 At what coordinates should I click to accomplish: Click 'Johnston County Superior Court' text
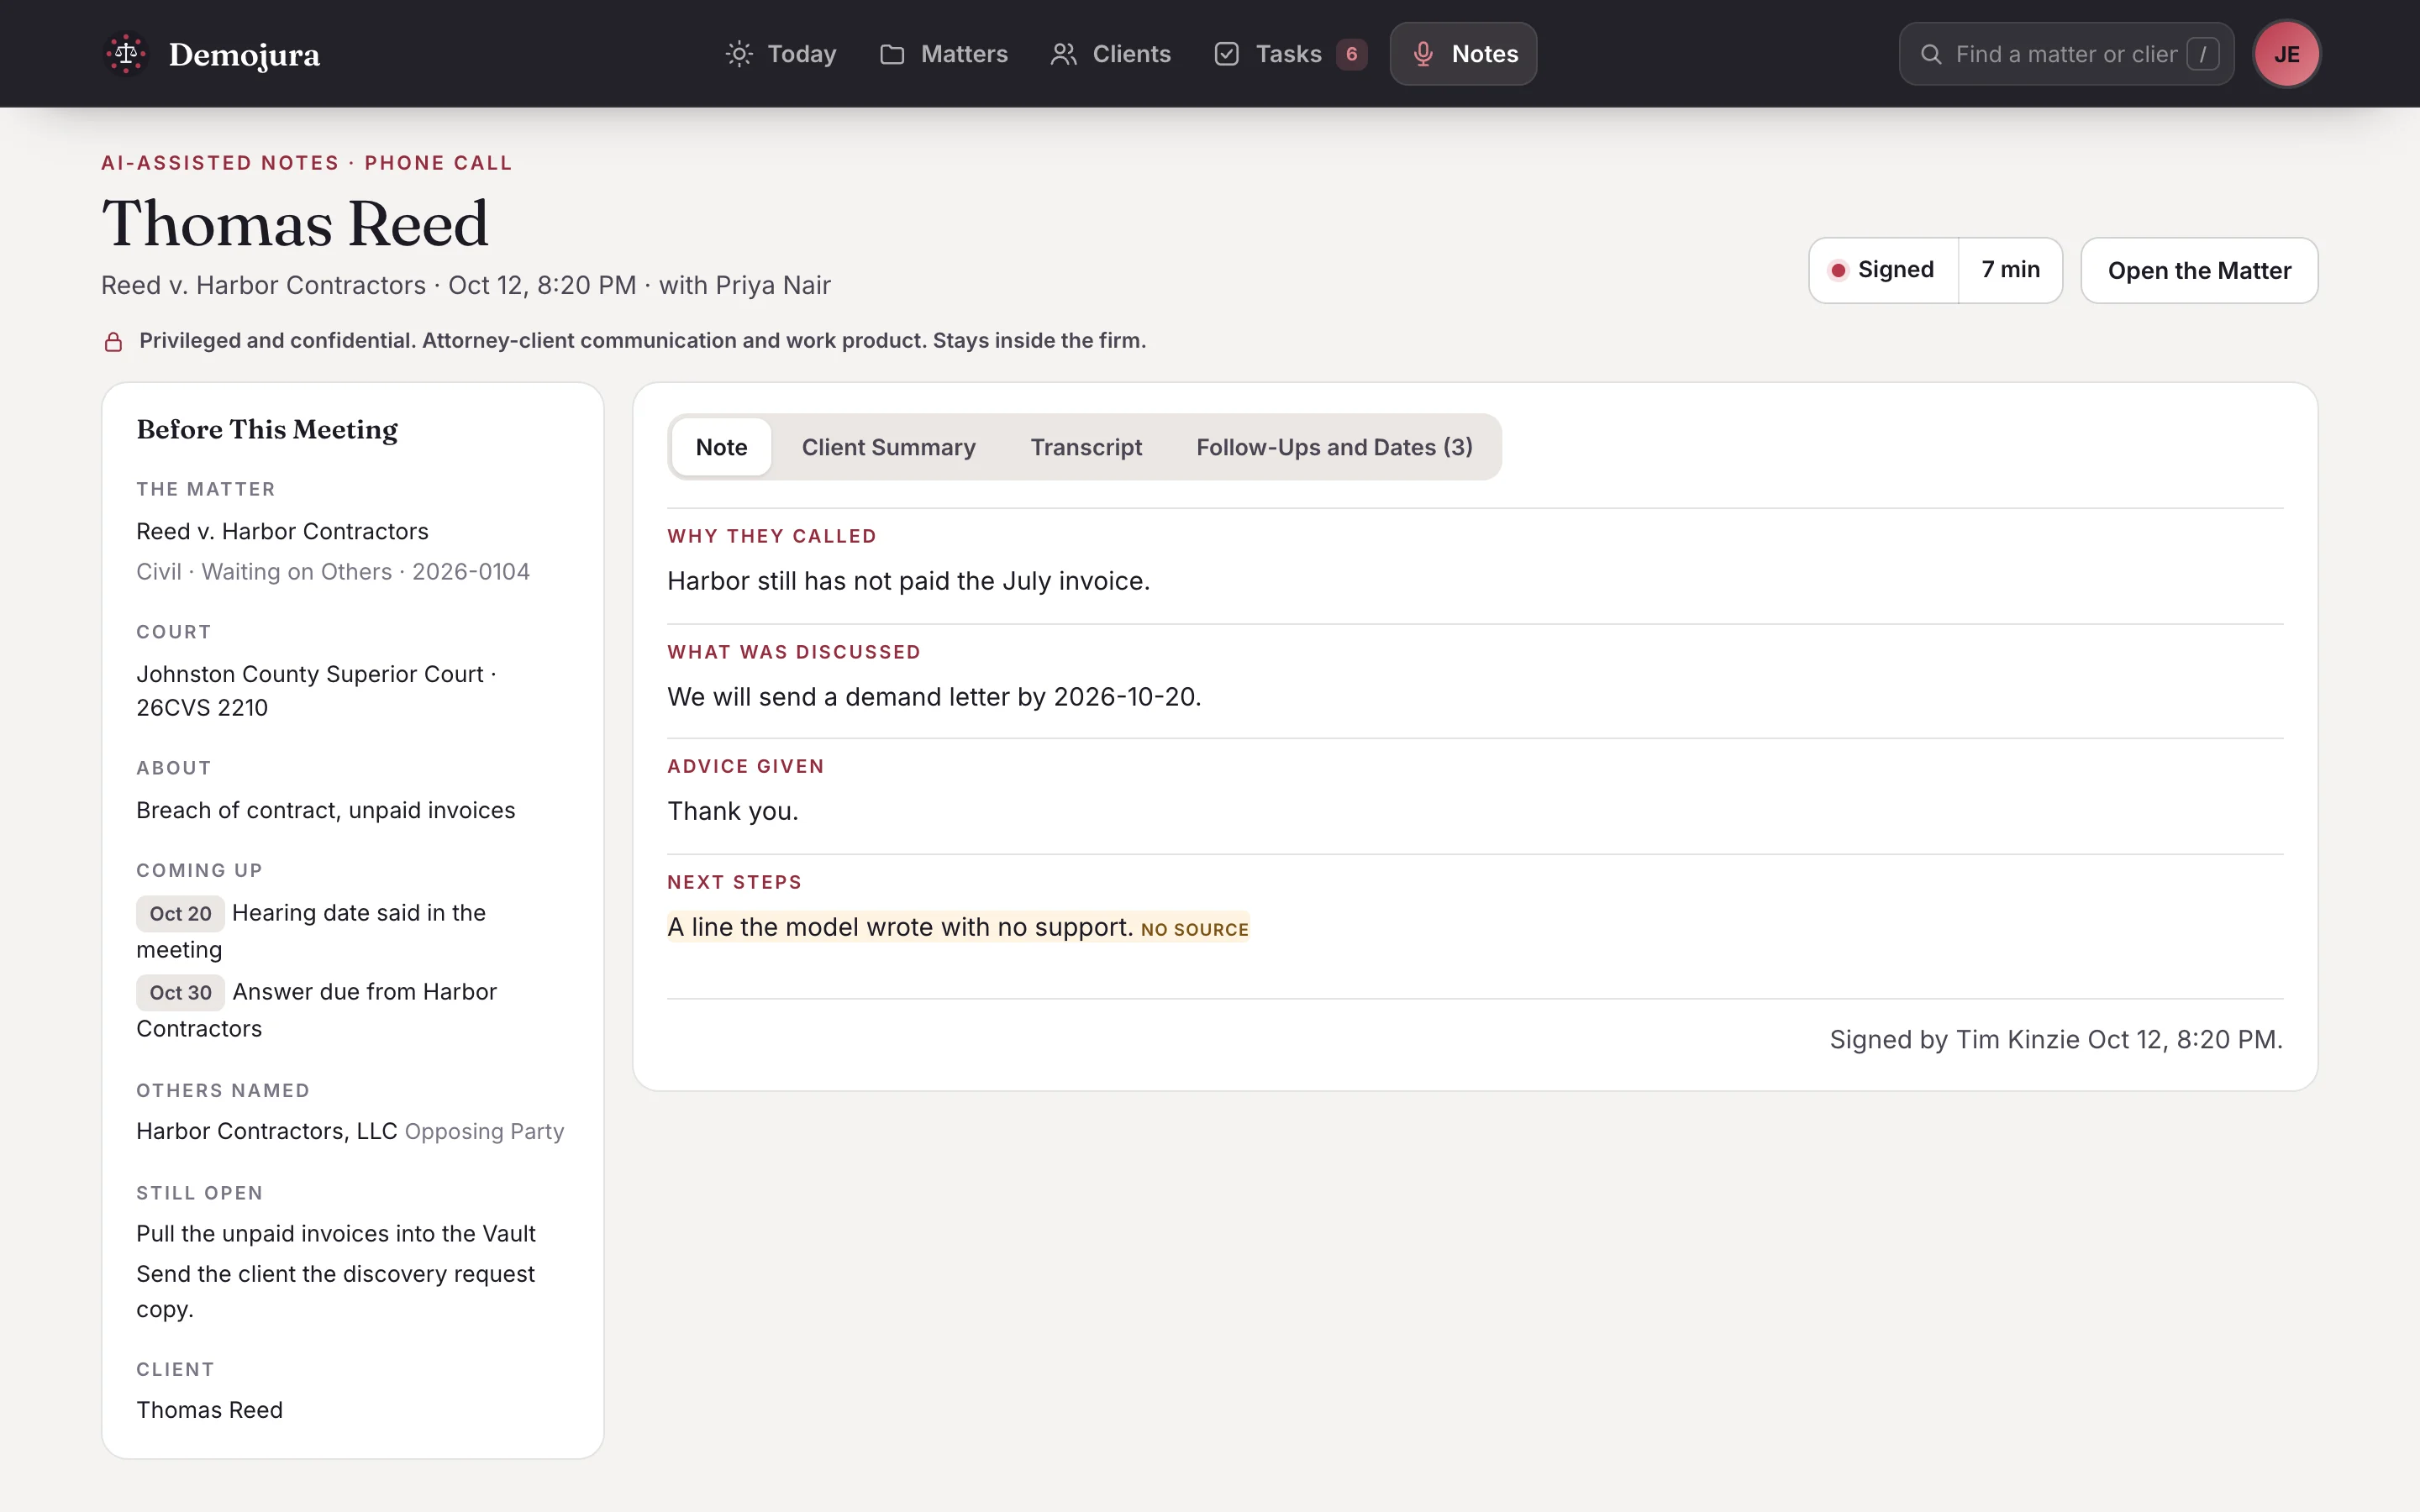click(x=310, y=674)
